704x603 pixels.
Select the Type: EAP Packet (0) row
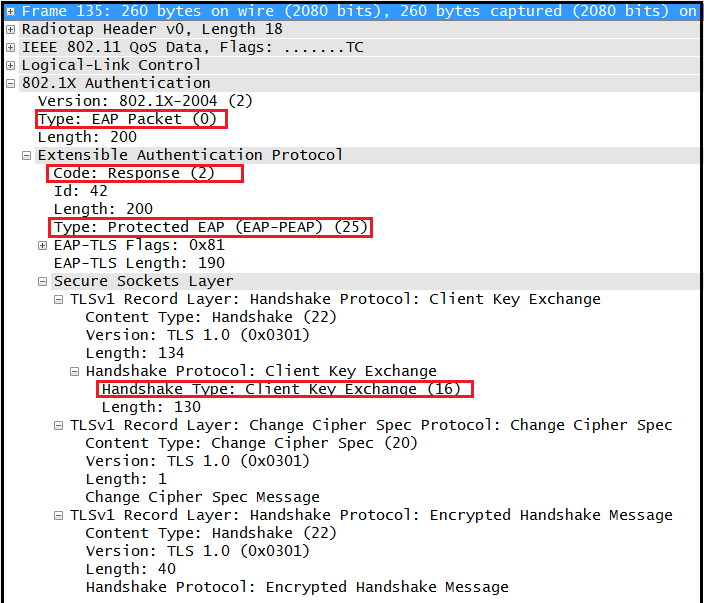[x=130, y=119]
